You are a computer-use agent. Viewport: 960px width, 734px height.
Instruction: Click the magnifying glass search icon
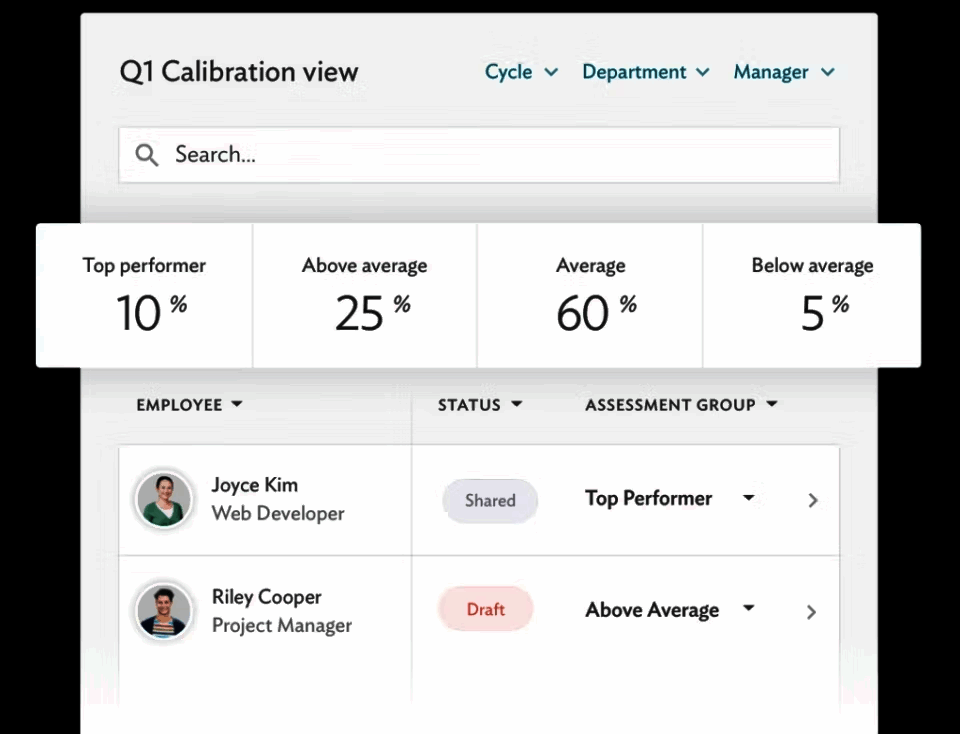tap(147, 155)
